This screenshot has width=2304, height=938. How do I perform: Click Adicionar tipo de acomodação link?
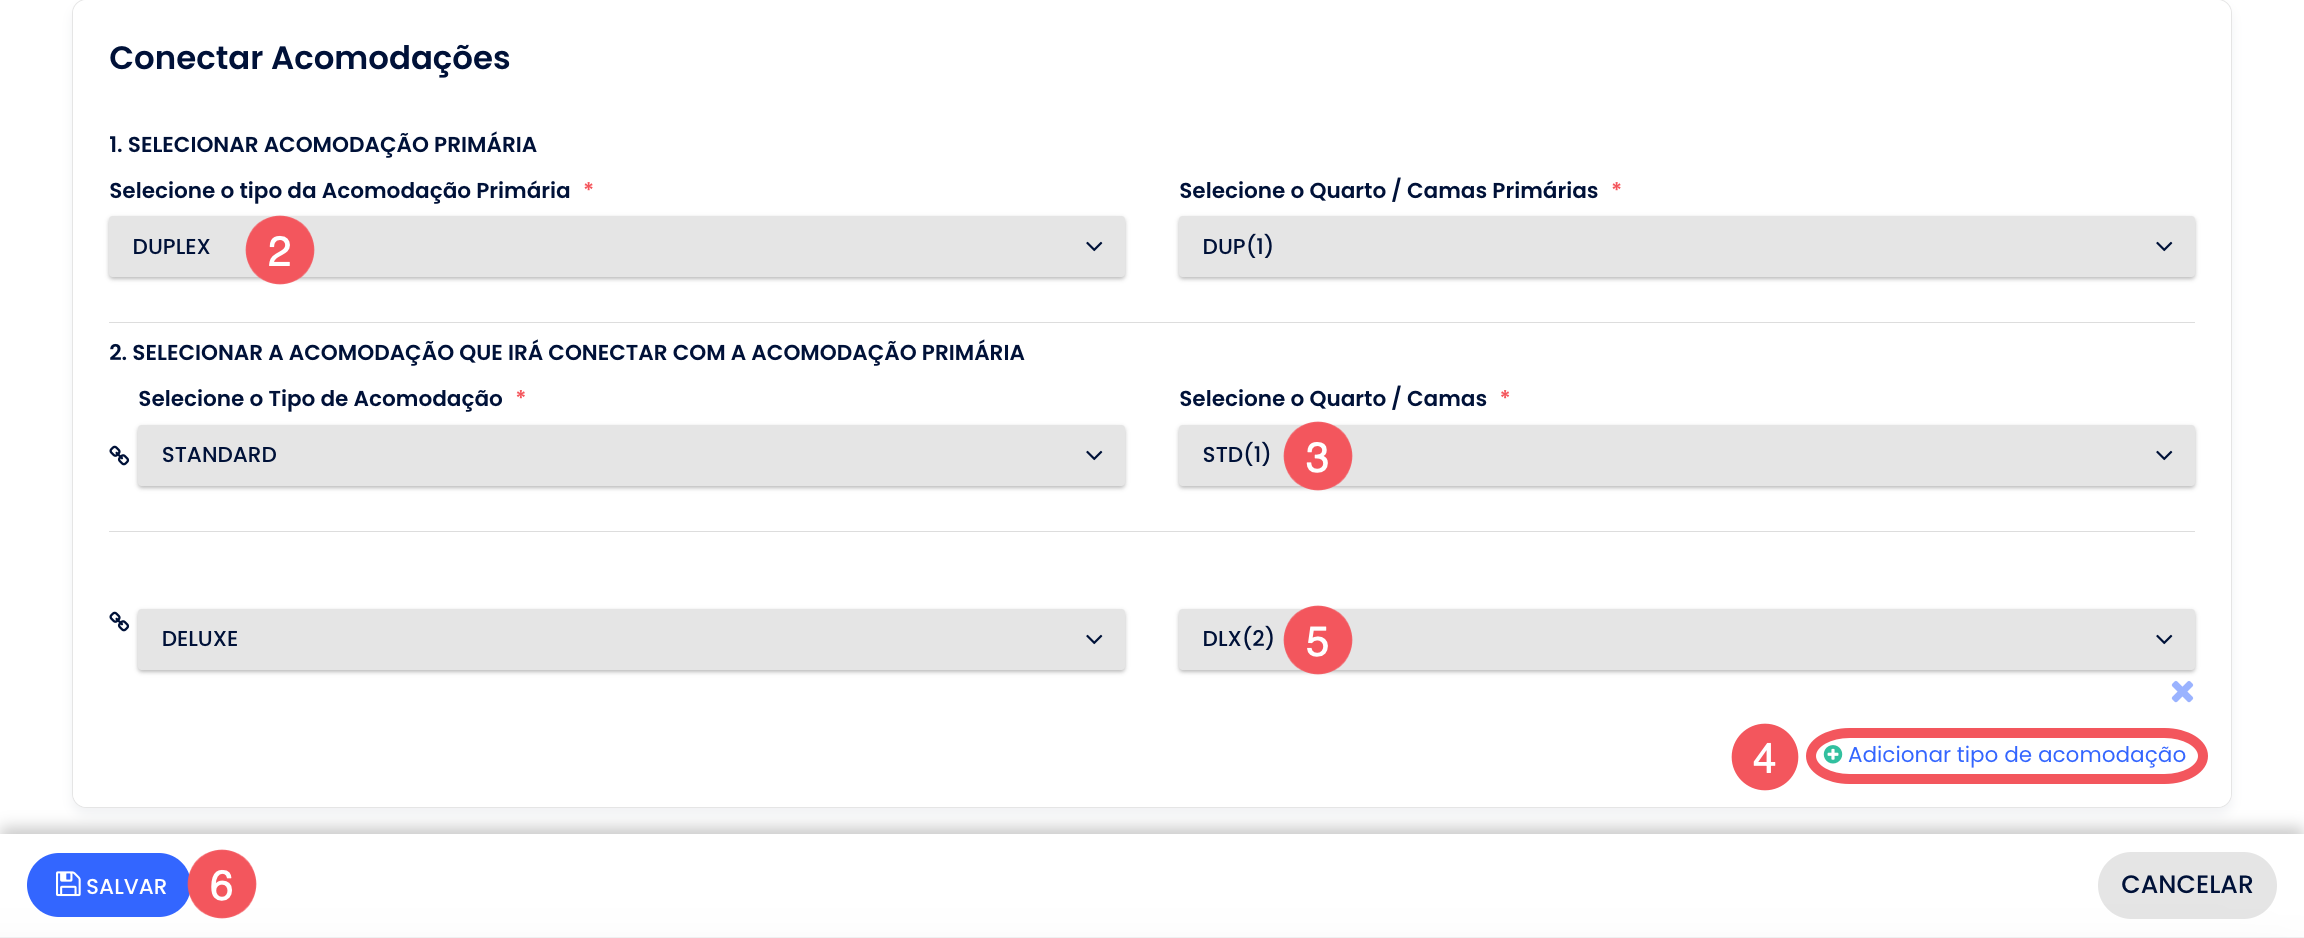[2016, 755]
